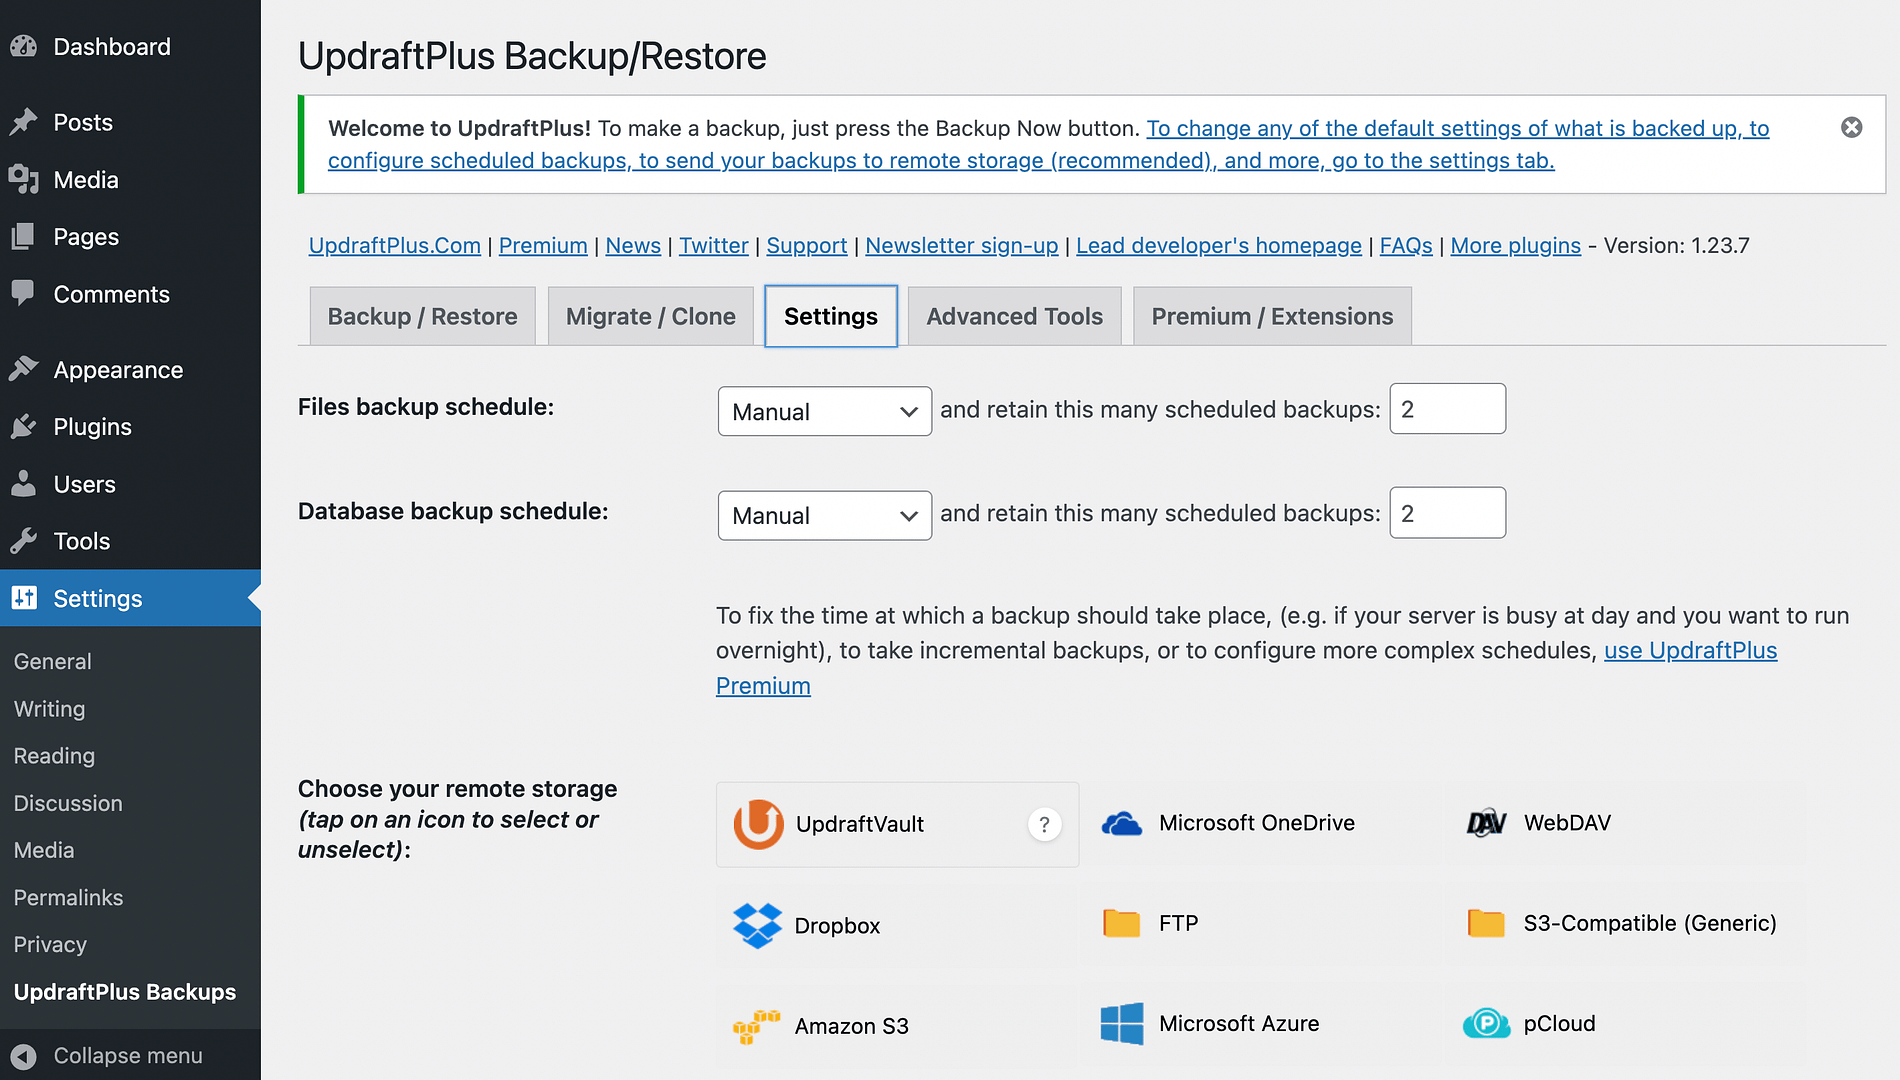Select the Microsoft OneDrive cloud icon

tap(1122, 823)
